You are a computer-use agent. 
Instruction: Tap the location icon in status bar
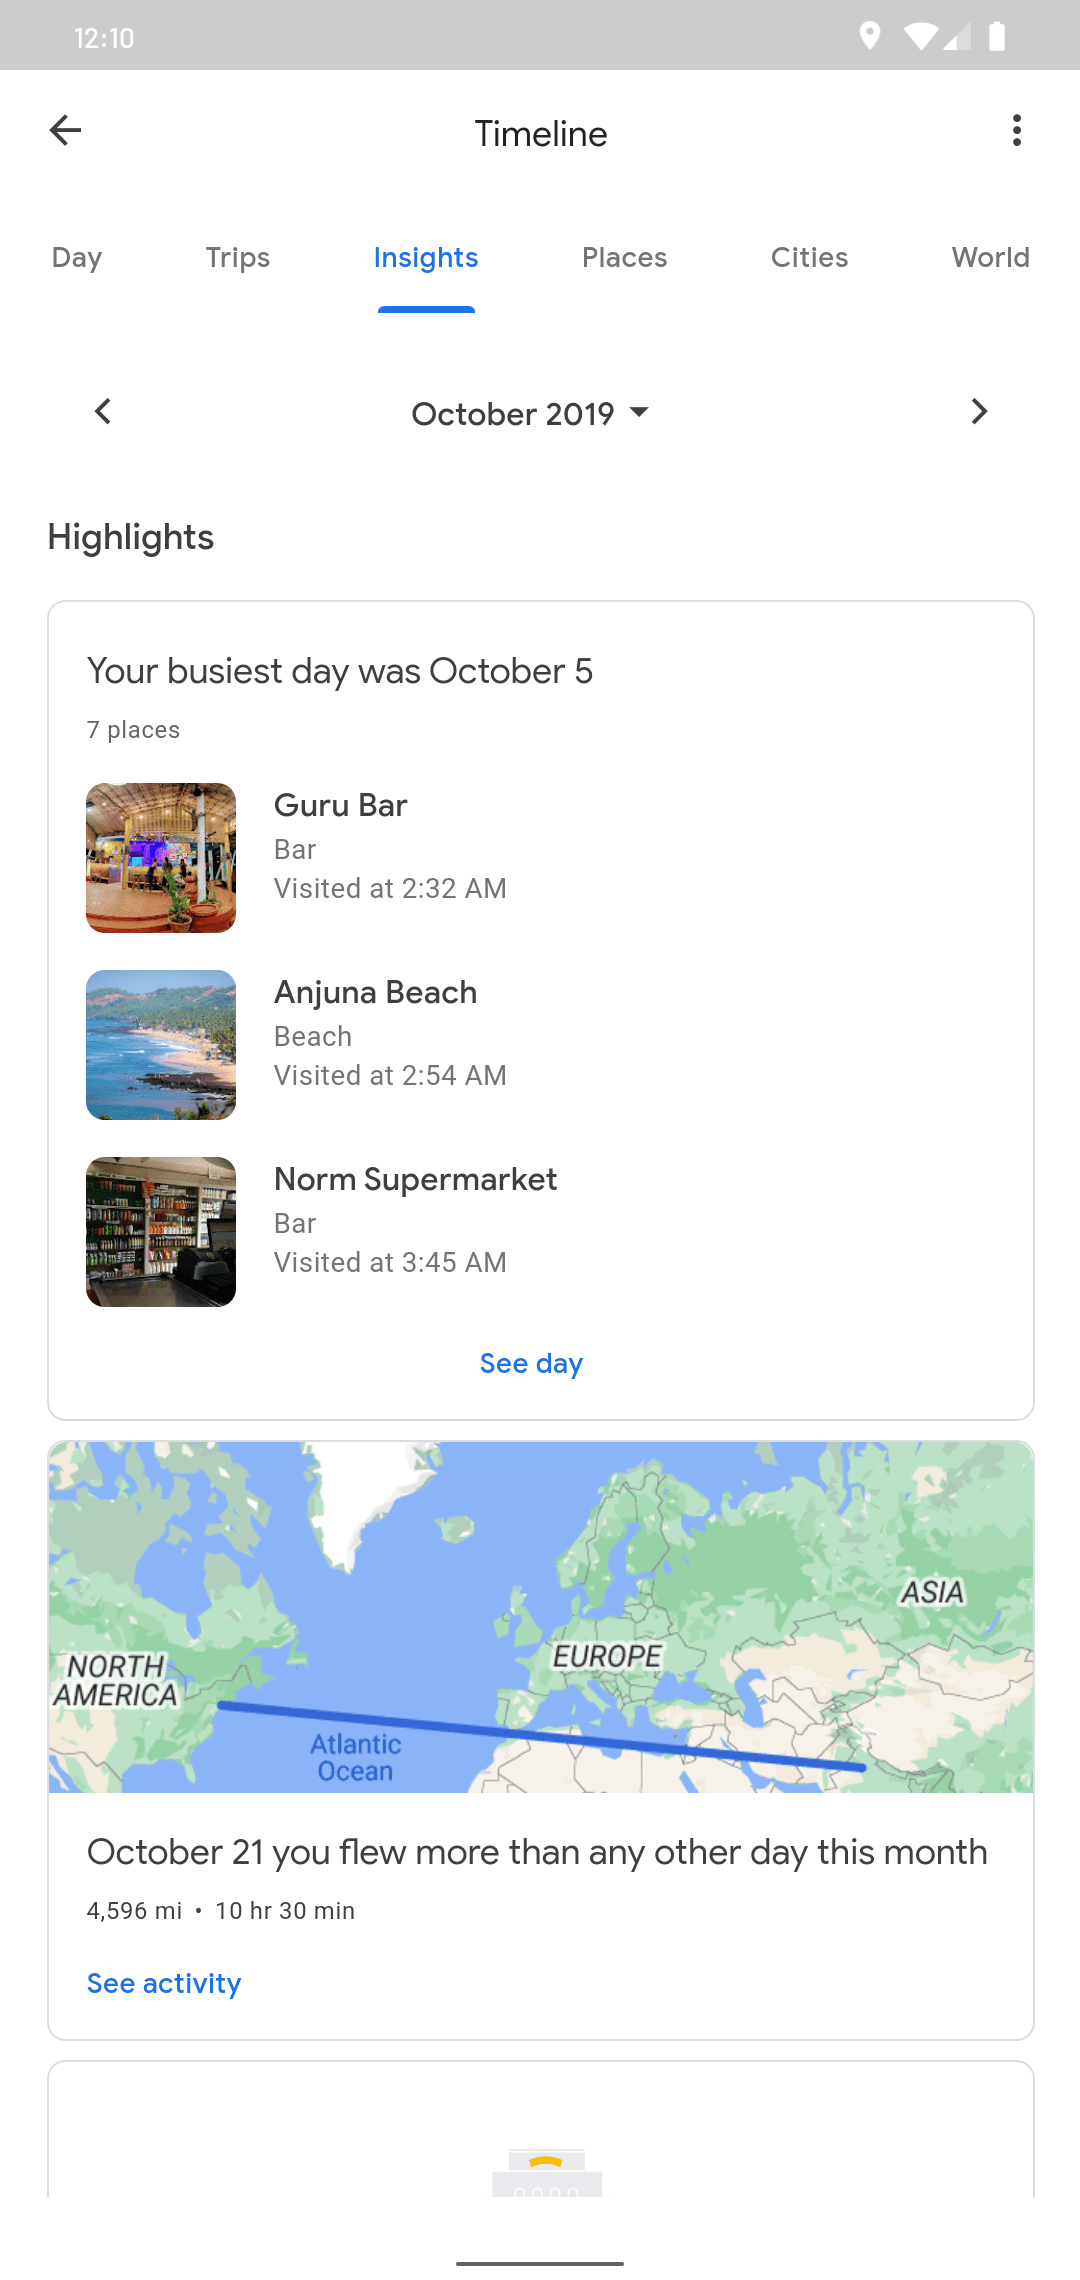[x=869, y=37]
